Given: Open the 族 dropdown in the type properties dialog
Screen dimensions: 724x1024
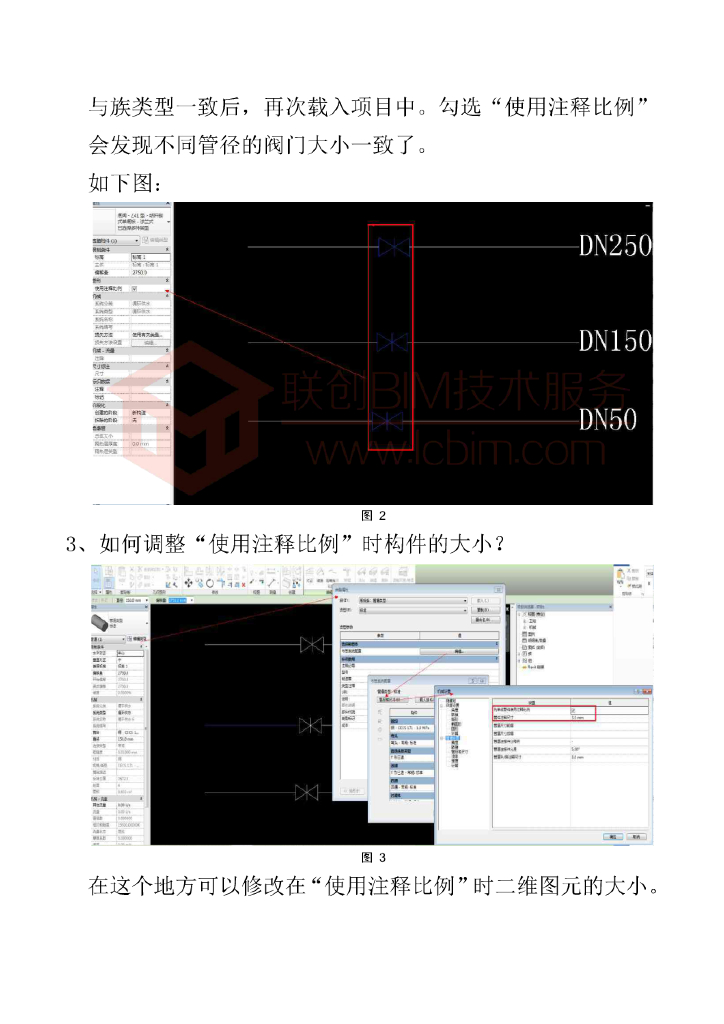Looking at the screenshot, I should click(413, 600).
